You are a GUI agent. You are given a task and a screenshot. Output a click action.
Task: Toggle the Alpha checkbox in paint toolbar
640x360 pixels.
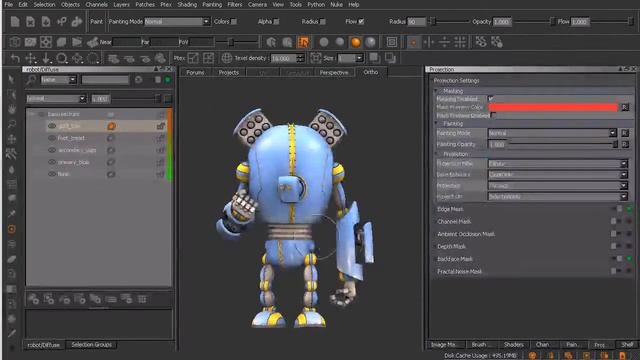[x=276, y=22]
